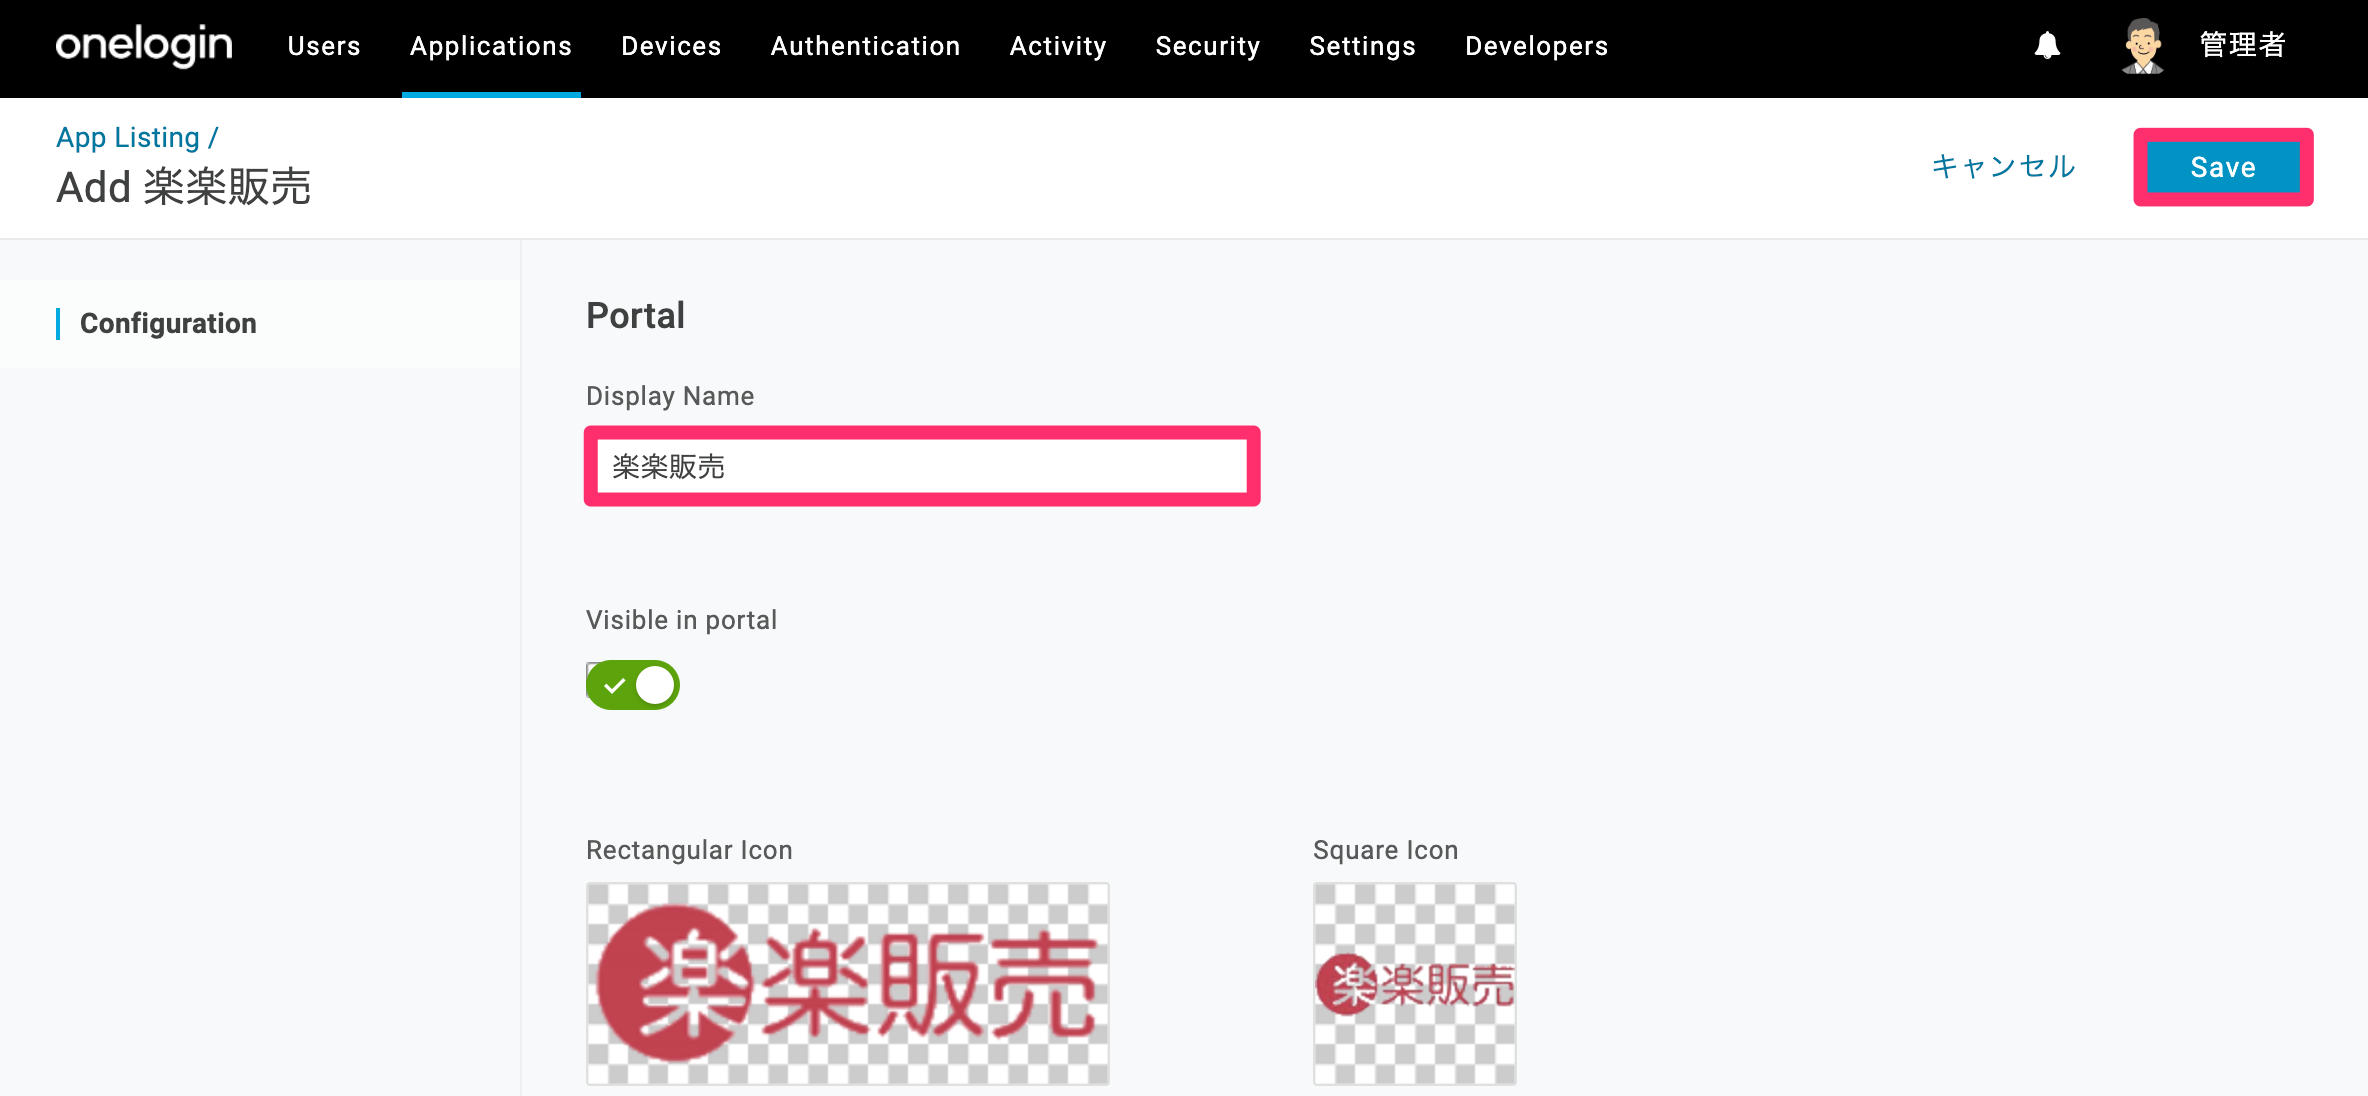Viewport: 2368px width, 1096px height.
Task: Open the Settings menu
Action: tap(1362, 46)
